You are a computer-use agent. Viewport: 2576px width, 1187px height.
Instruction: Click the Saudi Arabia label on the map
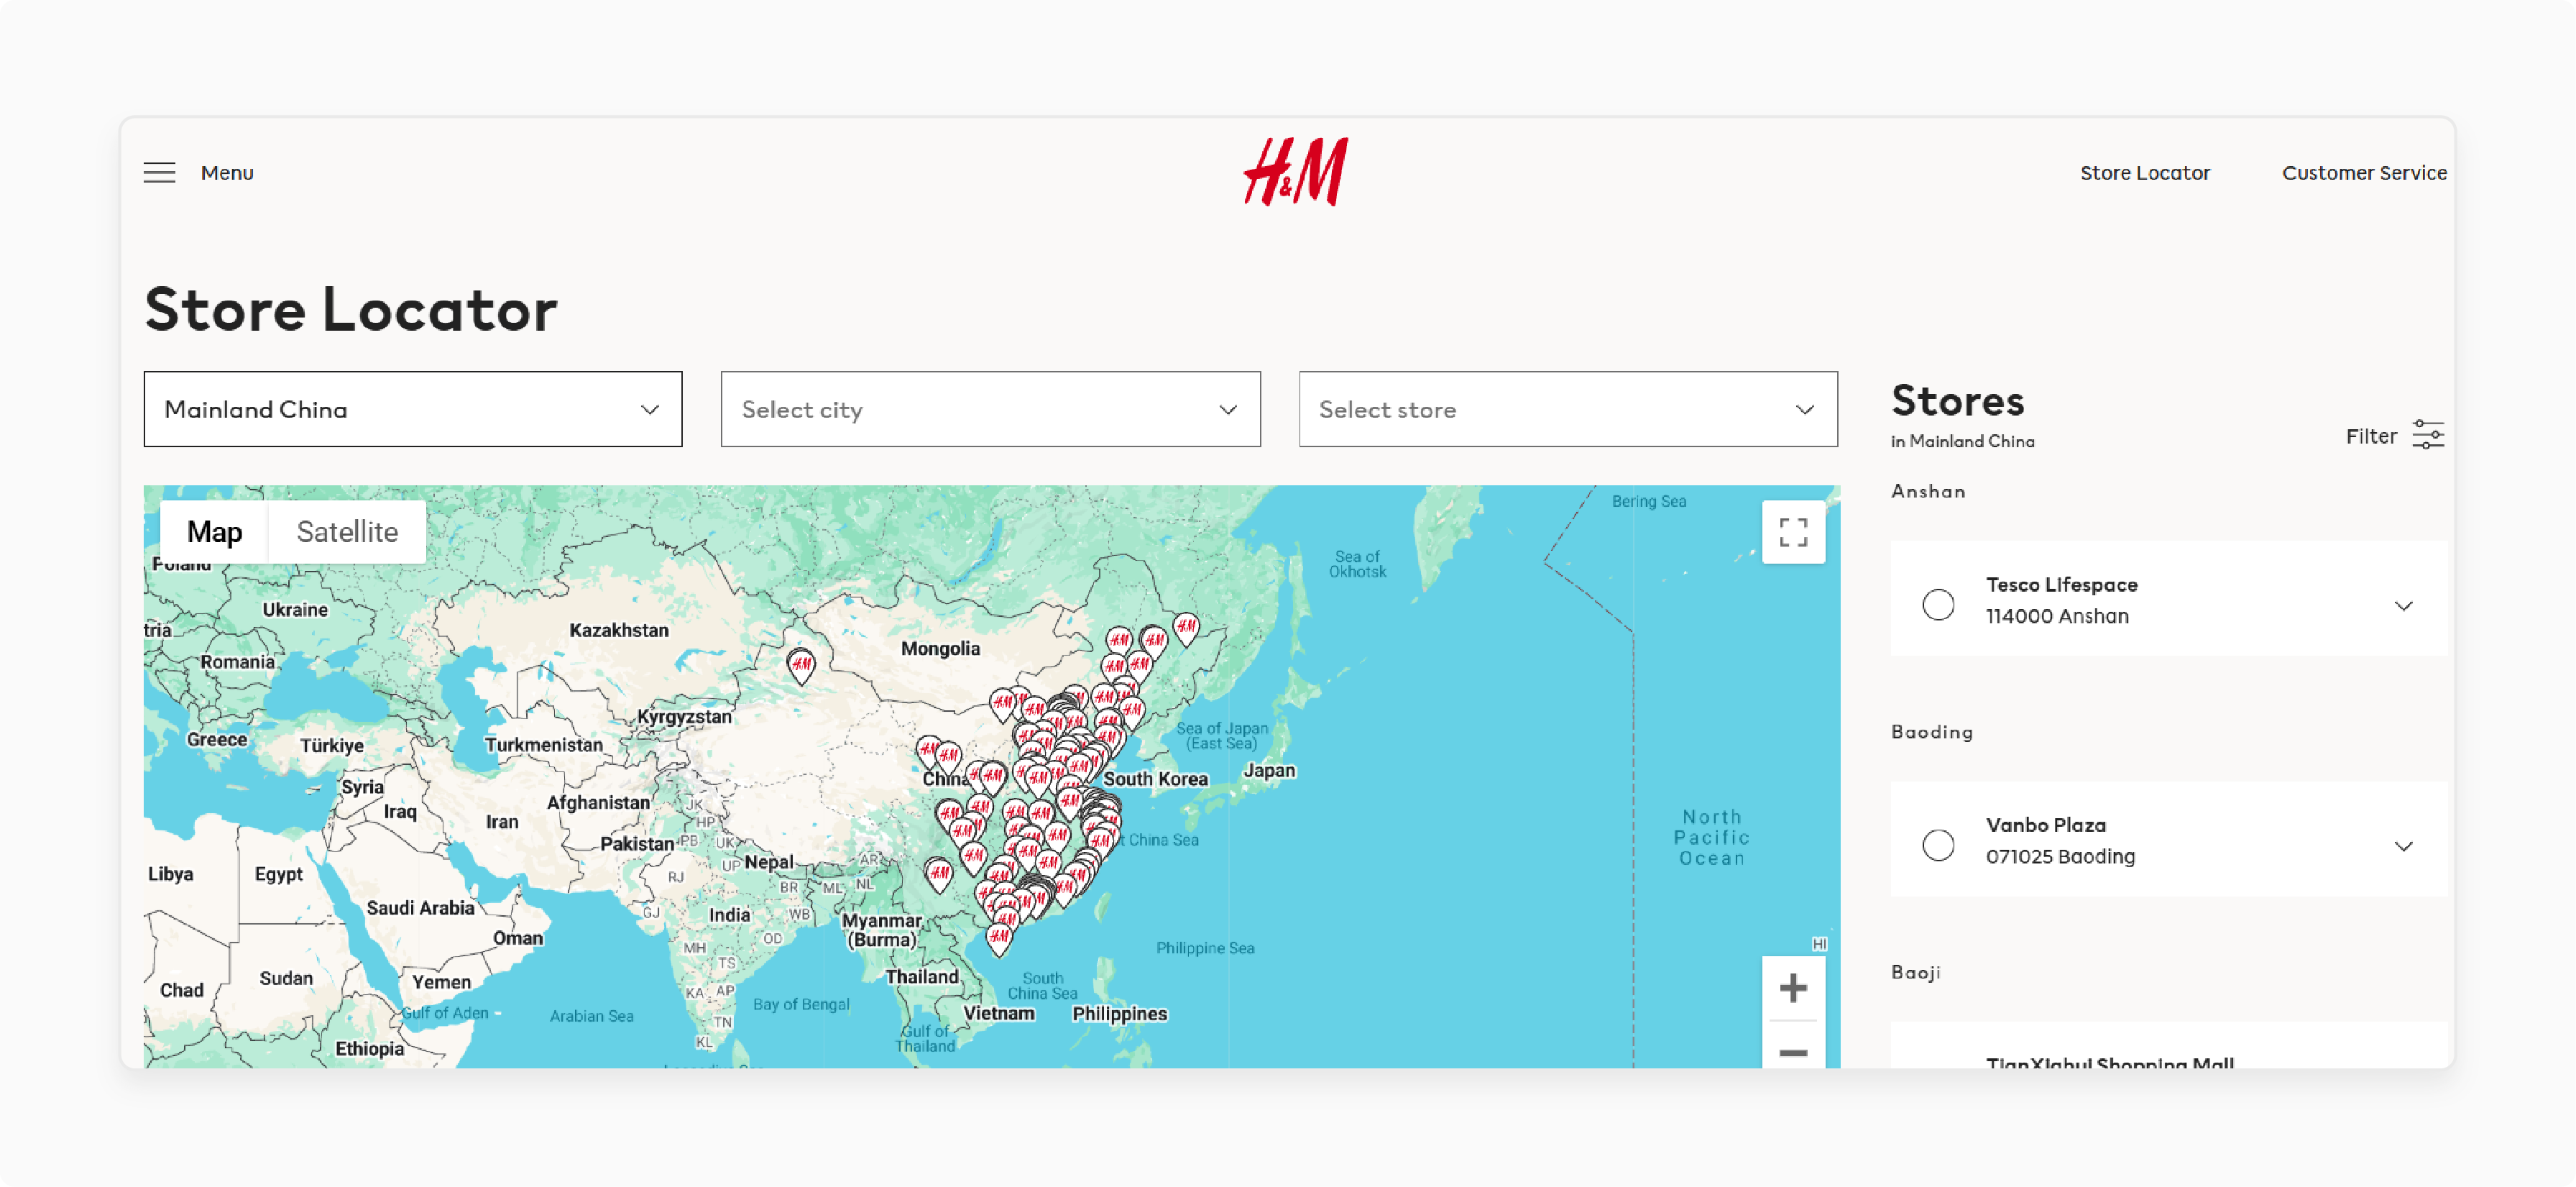click(420, 908)
